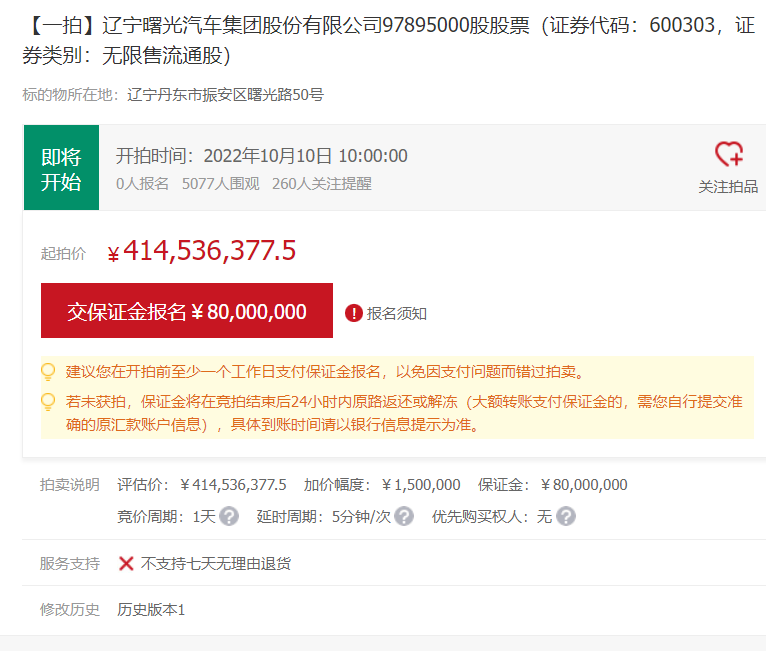
Task: Open 历史版本1 link
Action: [151, 609]
